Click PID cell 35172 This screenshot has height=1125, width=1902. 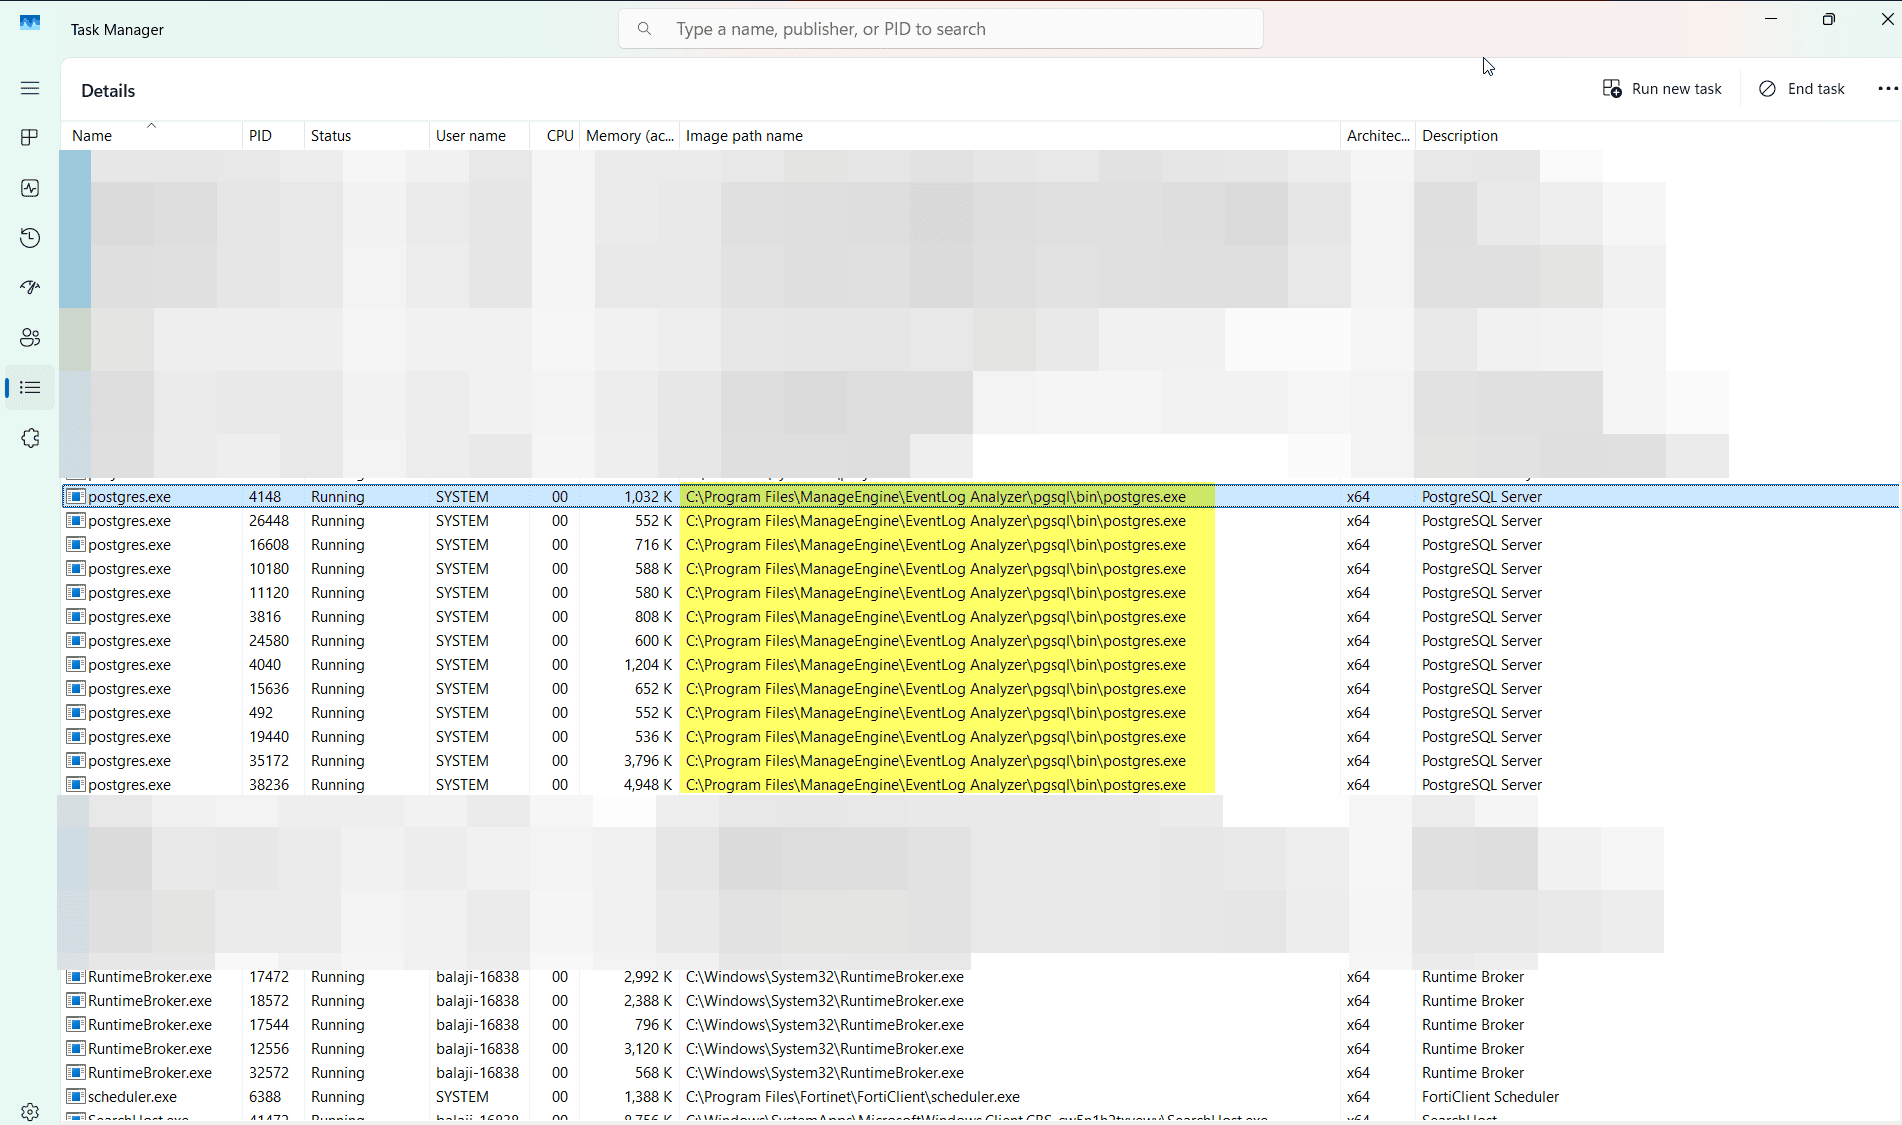(x=269, y=761)
